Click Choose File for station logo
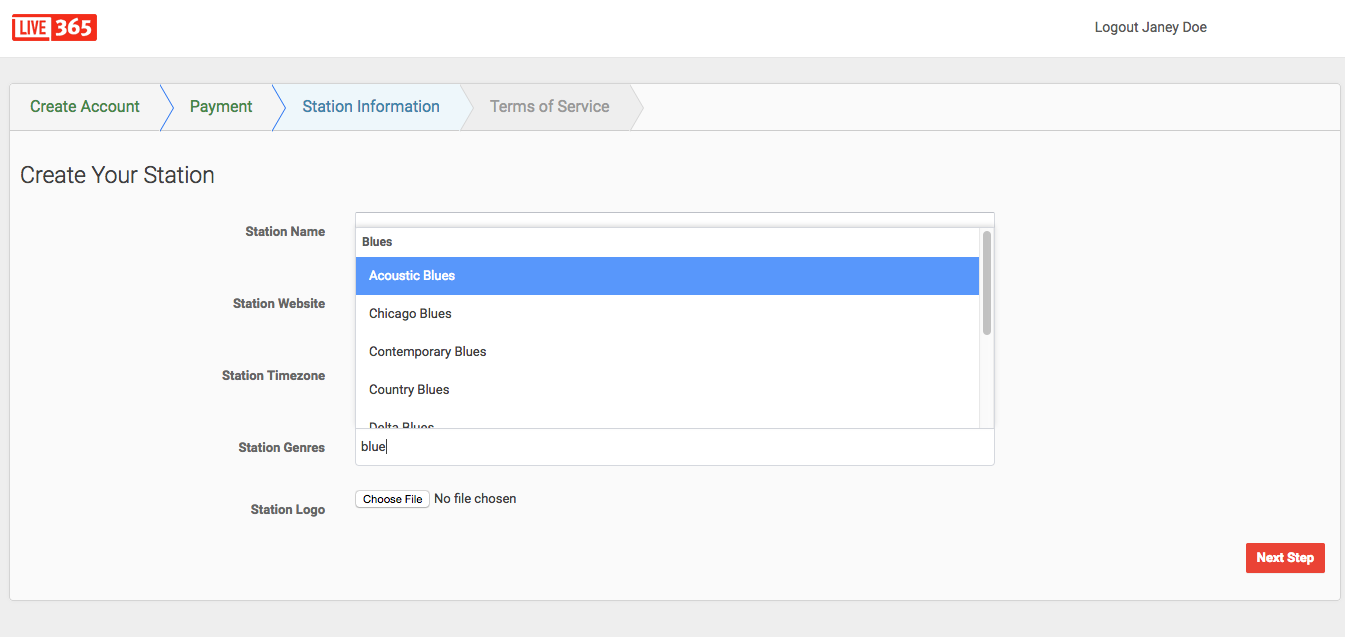The height and width of the screenshot is (637, 1345). point(392,499)
